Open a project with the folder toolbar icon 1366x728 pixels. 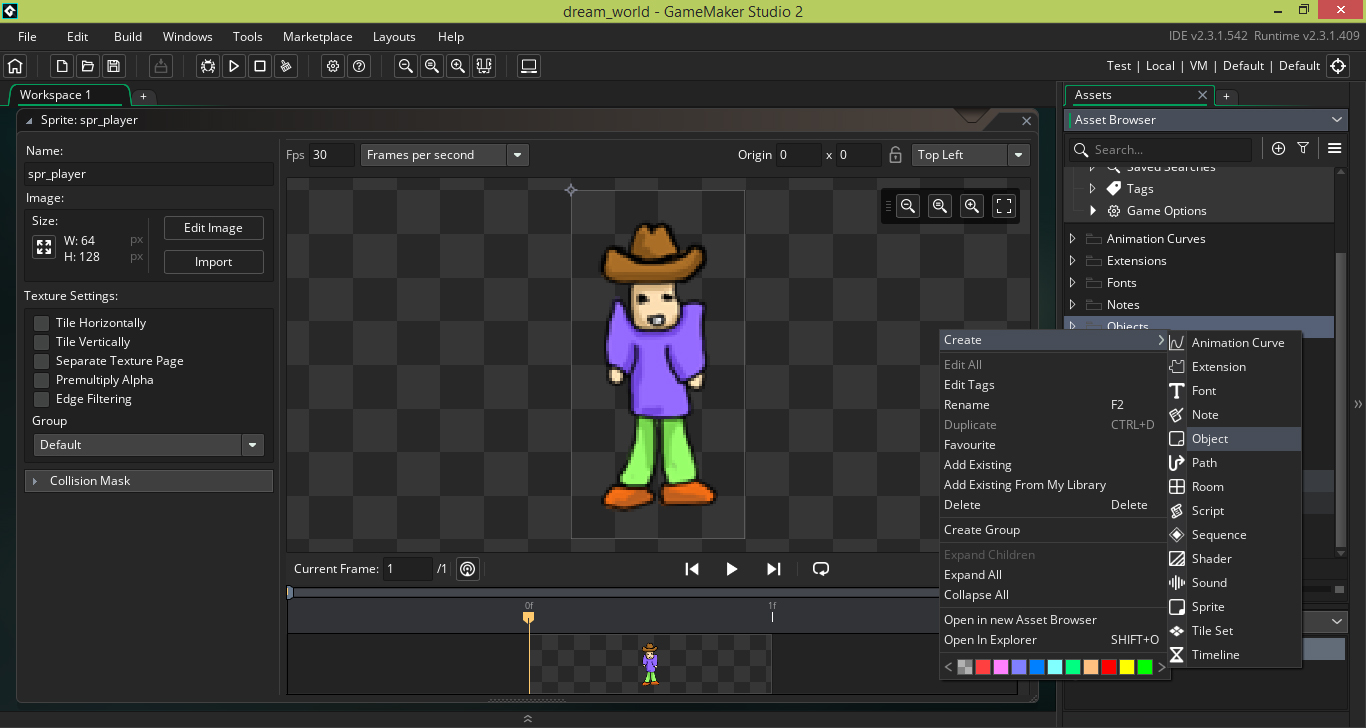[x=88, y=66]
